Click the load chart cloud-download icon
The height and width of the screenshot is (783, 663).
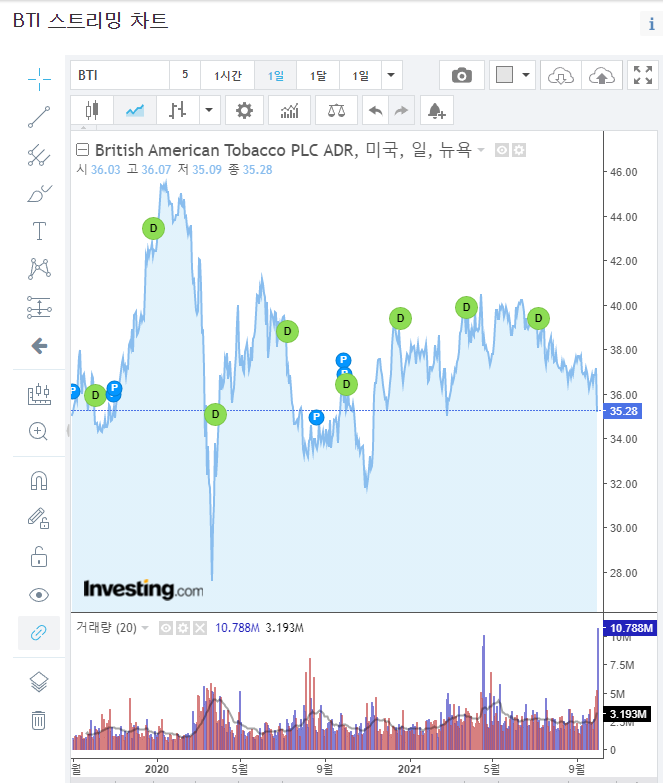coord(561,75)
